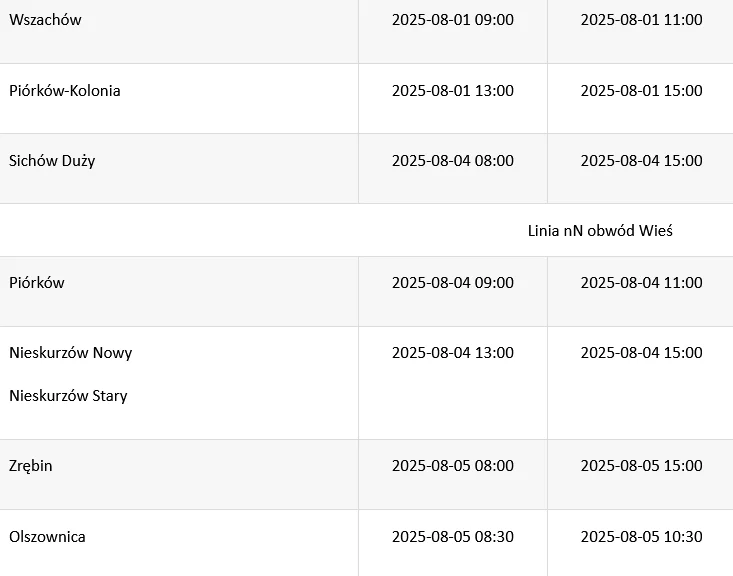This screenshot has width=733, height=576.
Task: Select the Piórków locality cell
Action: tap(37, 283)
